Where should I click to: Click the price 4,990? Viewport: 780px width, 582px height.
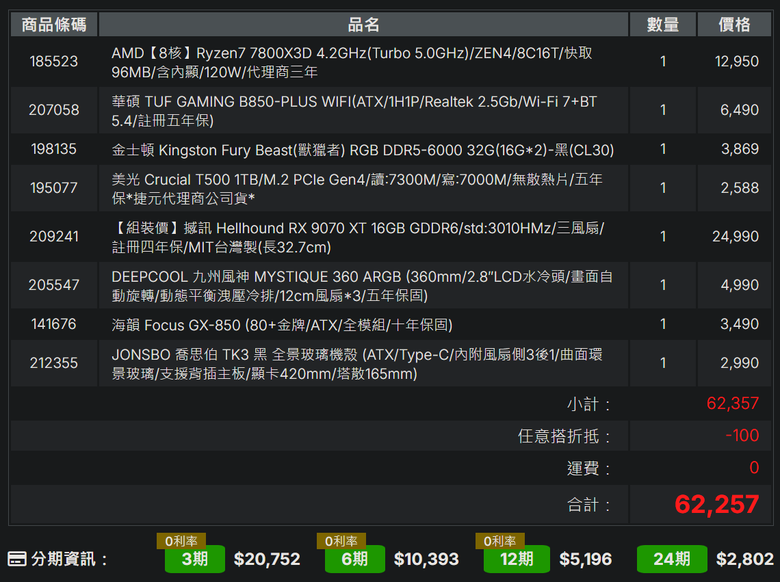point(740,285)
